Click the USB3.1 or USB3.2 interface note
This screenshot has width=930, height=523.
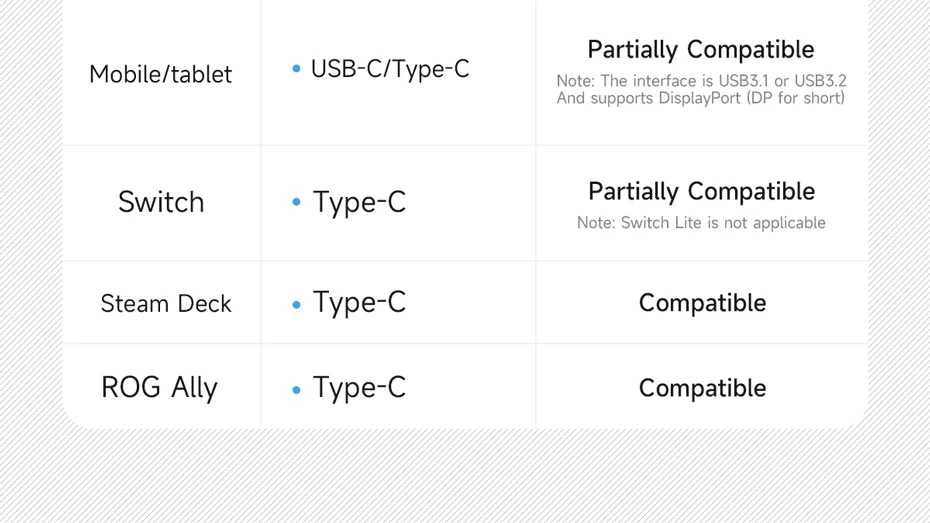coord(701,80)
